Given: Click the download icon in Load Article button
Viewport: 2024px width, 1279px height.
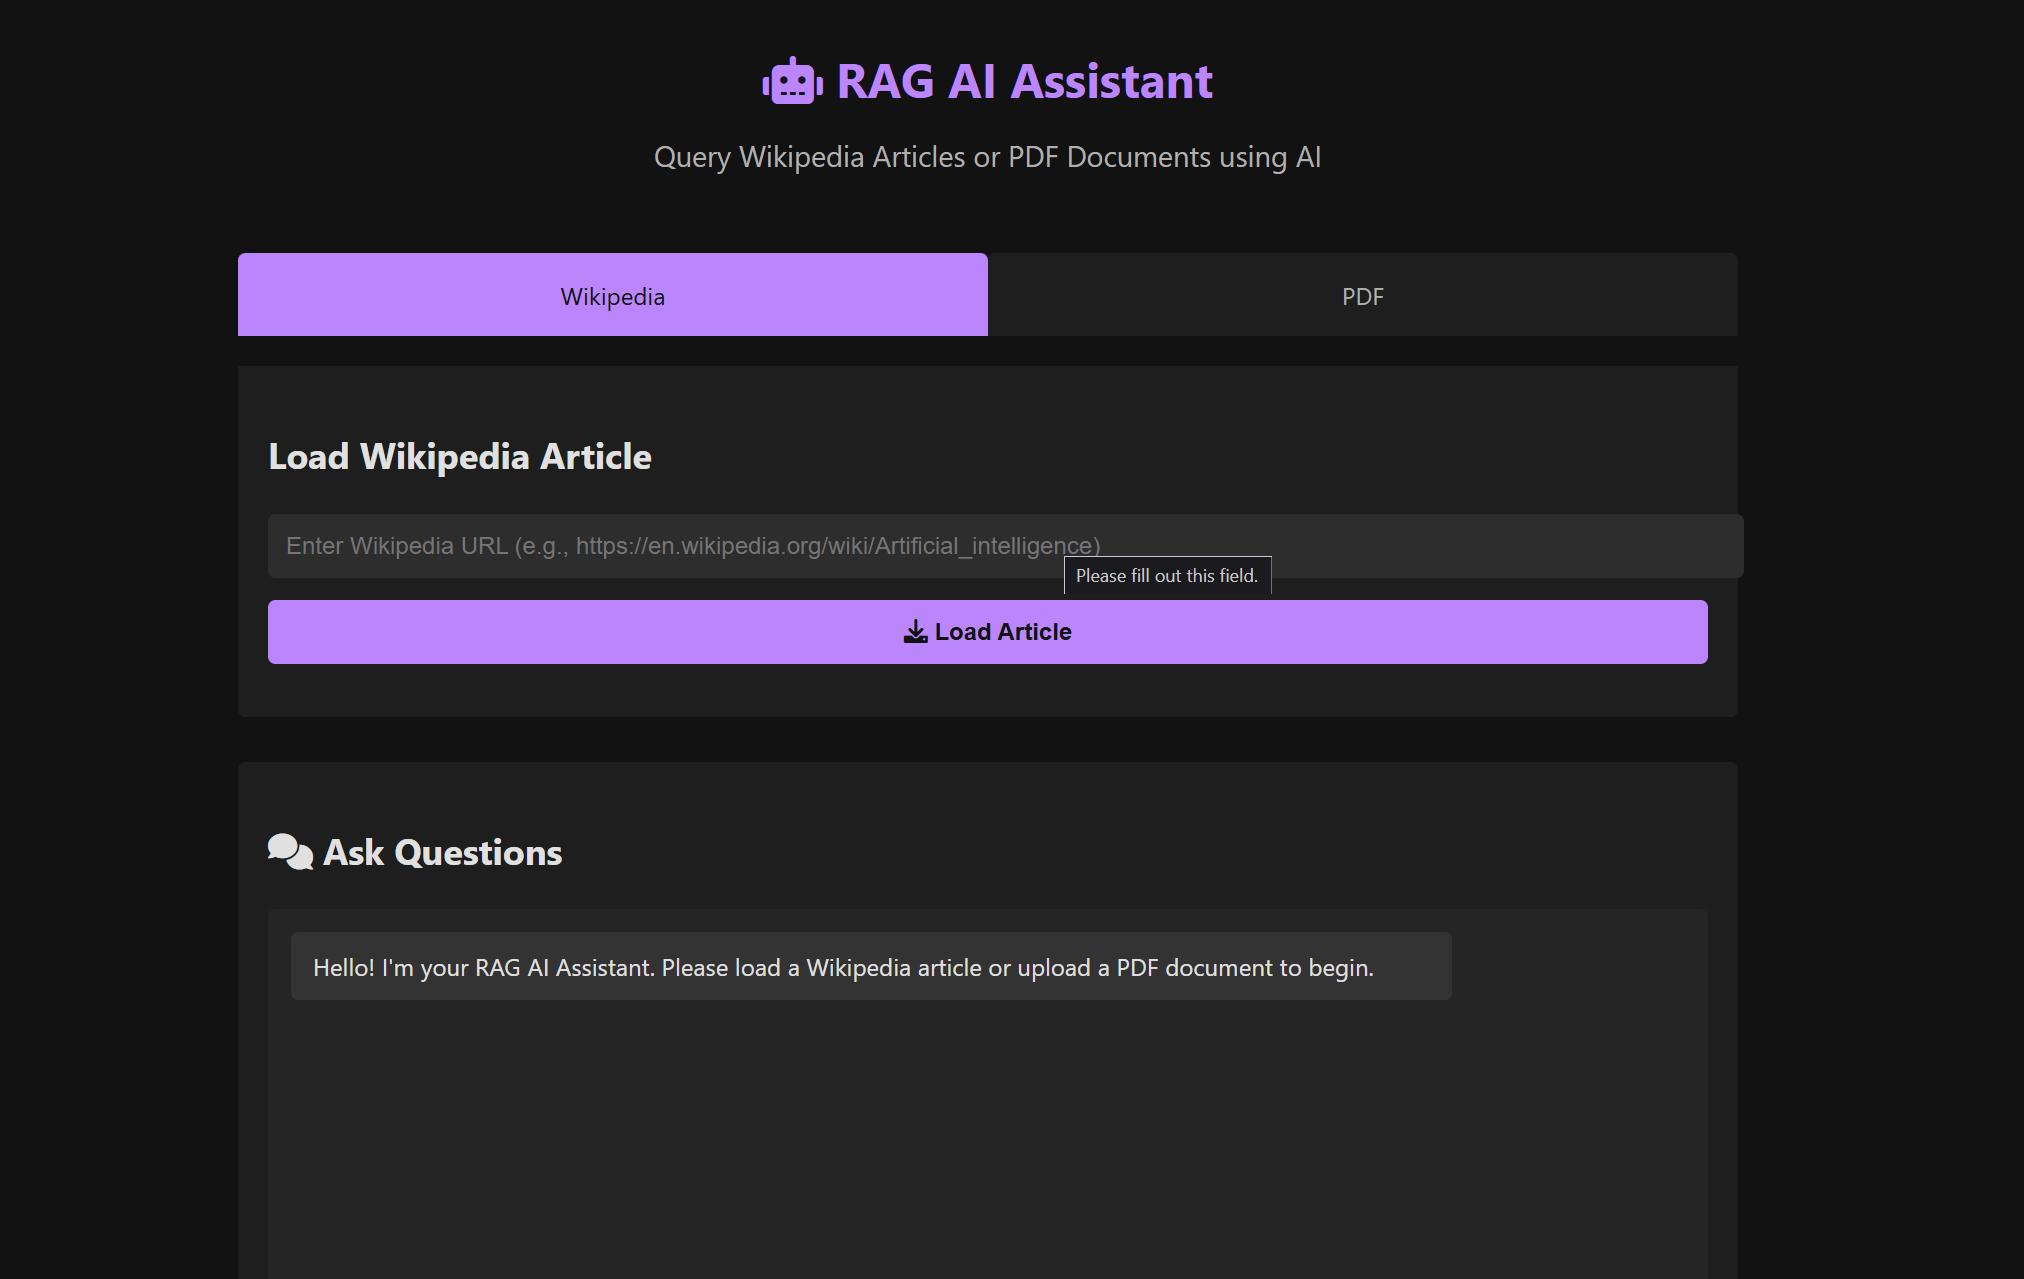Looking at the screenshot, I should point(915,632).
